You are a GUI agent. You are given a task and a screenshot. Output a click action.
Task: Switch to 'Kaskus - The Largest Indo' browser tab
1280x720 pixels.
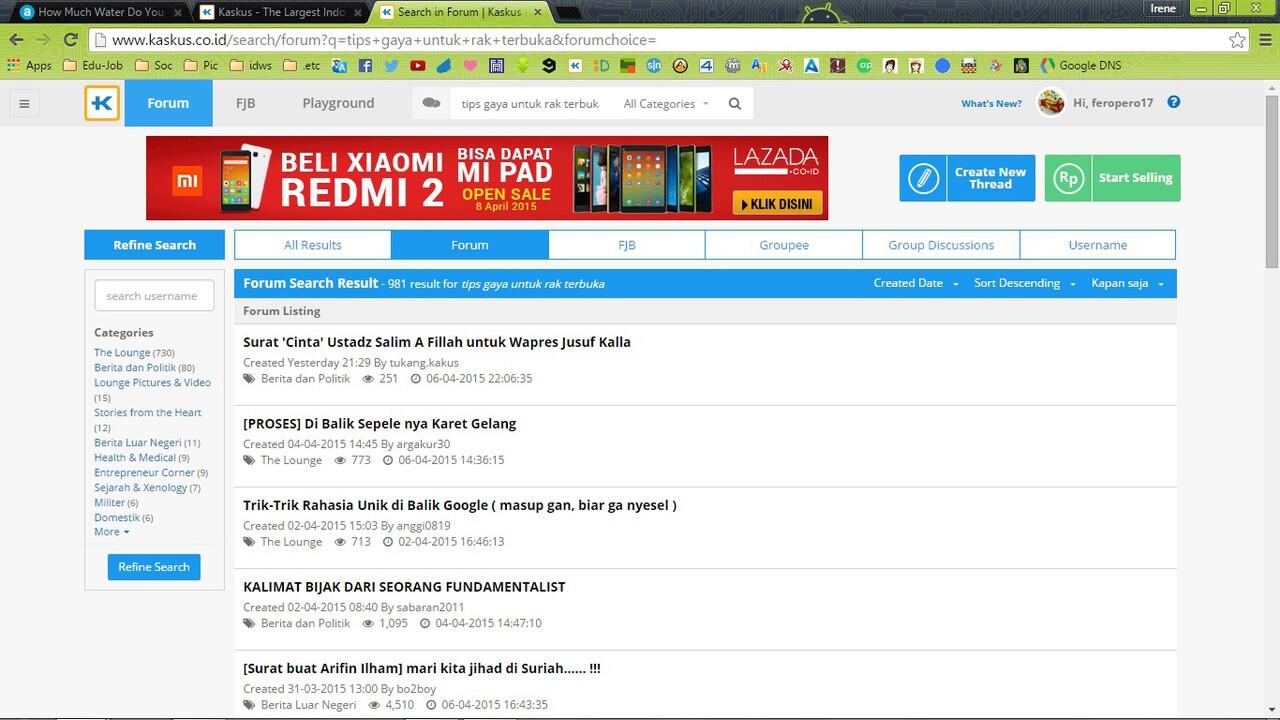280,12
